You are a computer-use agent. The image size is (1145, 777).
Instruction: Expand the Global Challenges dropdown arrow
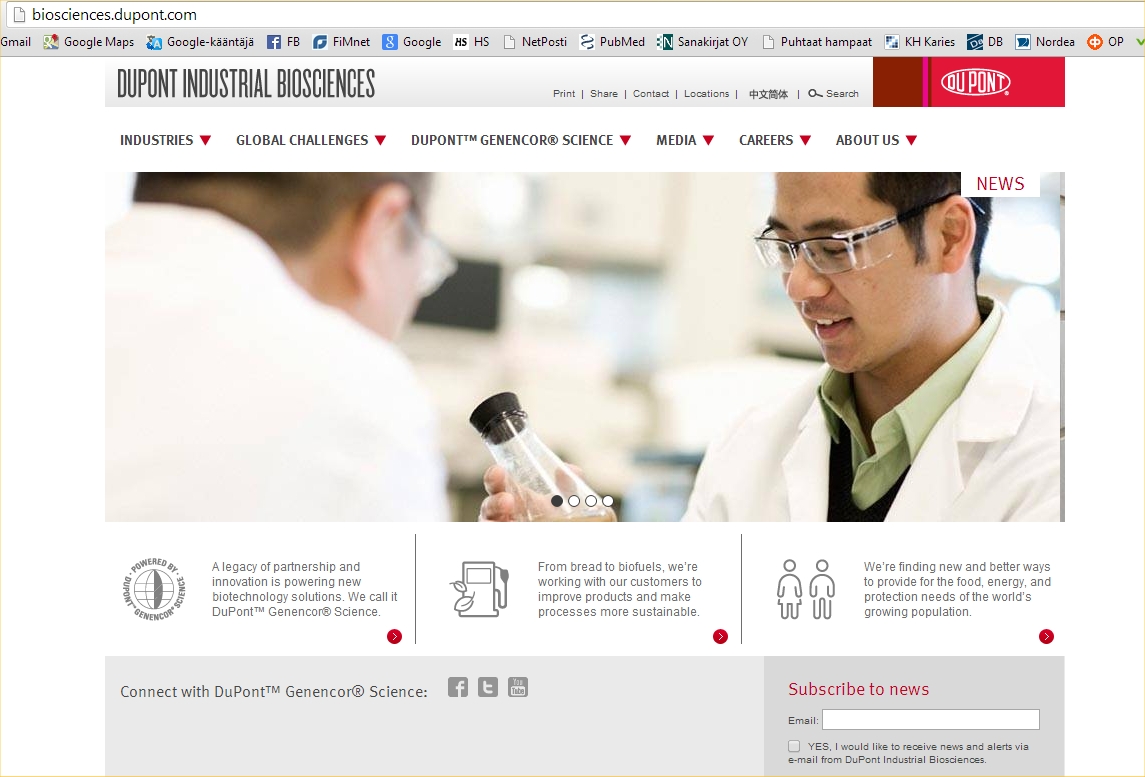[380, 140]
